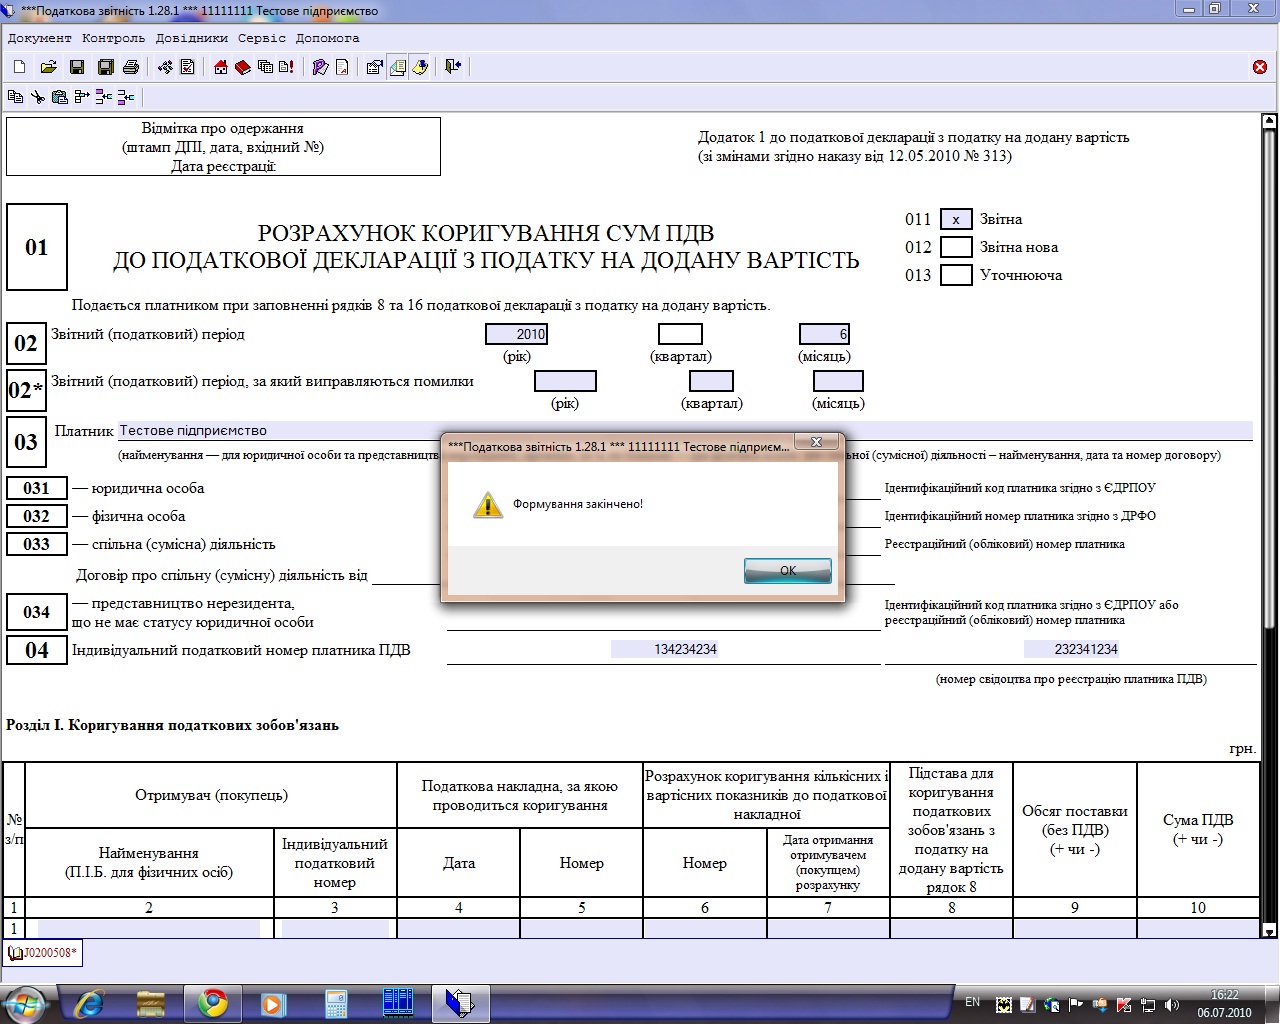Click the year field containing 2010
This screenshot has height=1024, width=1280.
[516, 334]
